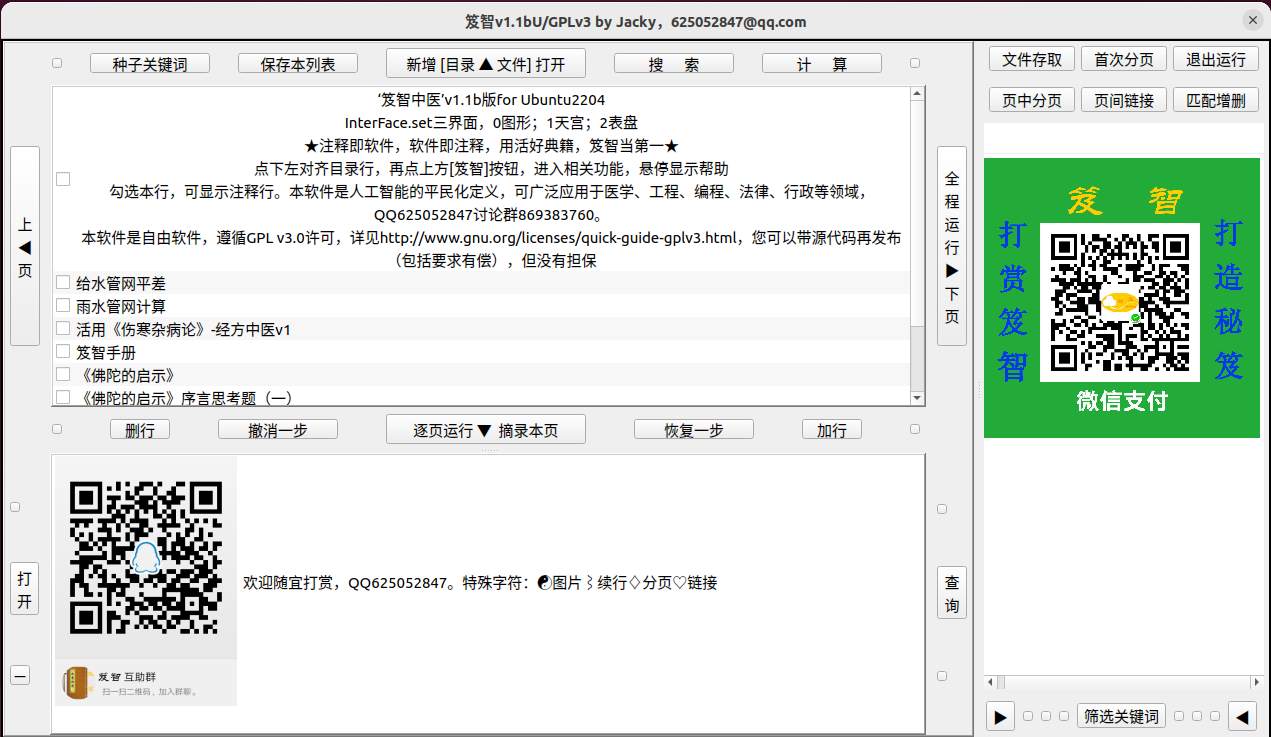
Task: Toggle small checkbox below the 查询 button
Action: point(942,676)
